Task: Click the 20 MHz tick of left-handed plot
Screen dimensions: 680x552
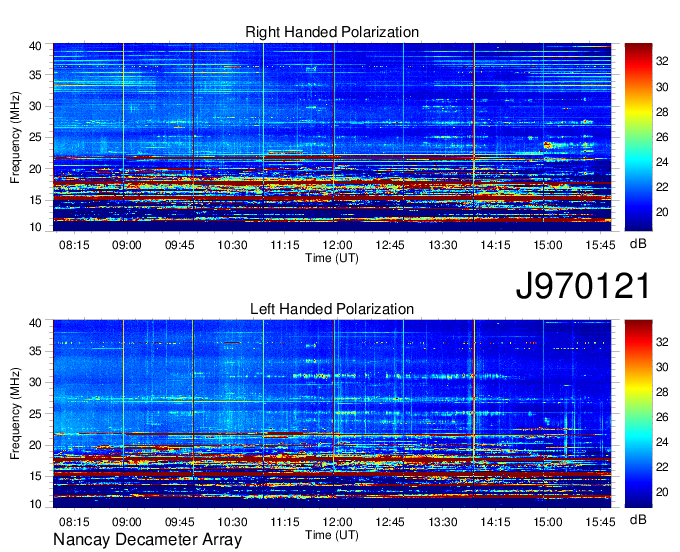Action: 36,445
